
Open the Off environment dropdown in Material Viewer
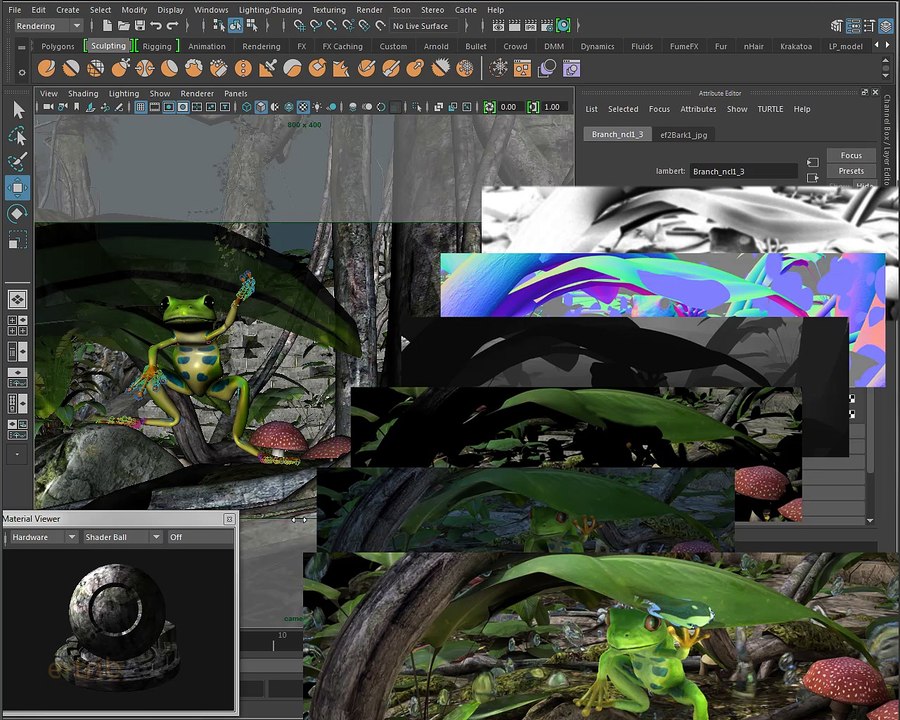tap(200, 537)
